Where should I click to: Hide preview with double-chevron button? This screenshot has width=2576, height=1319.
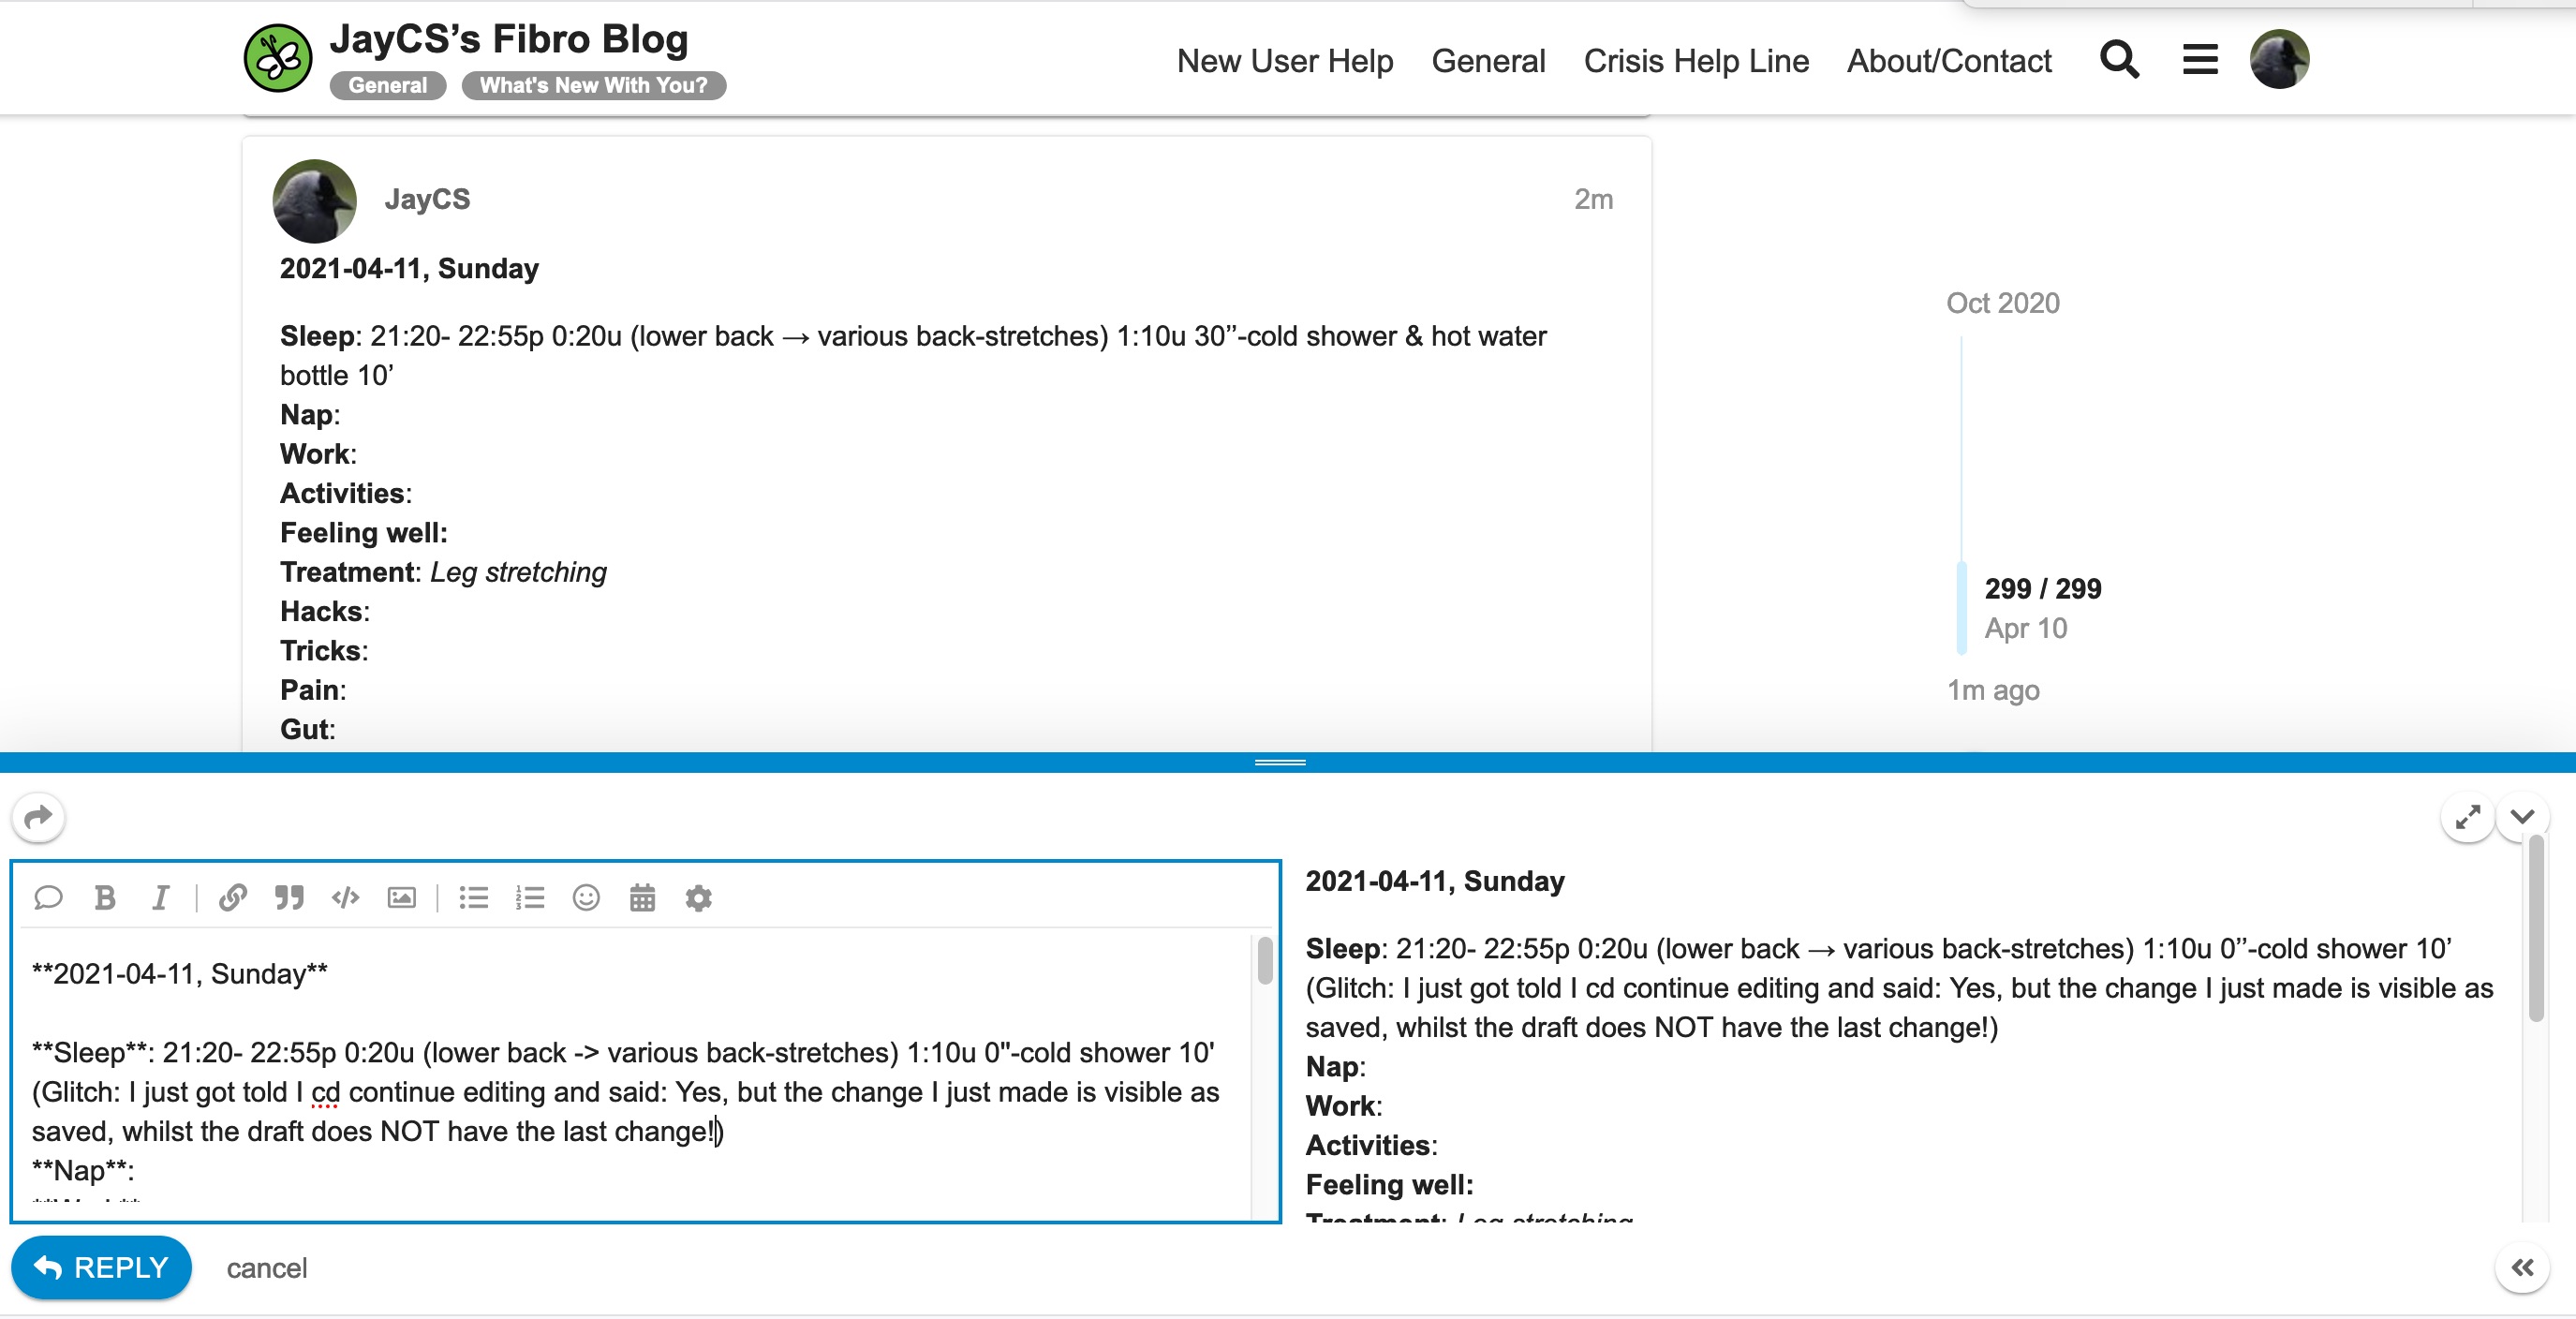(2522, 1267)
